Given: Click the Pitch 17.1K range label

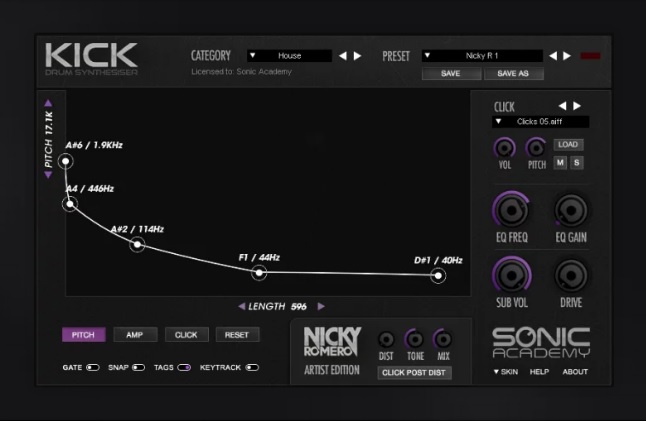Looking at the screenshot, I should [x=49, y=139].
